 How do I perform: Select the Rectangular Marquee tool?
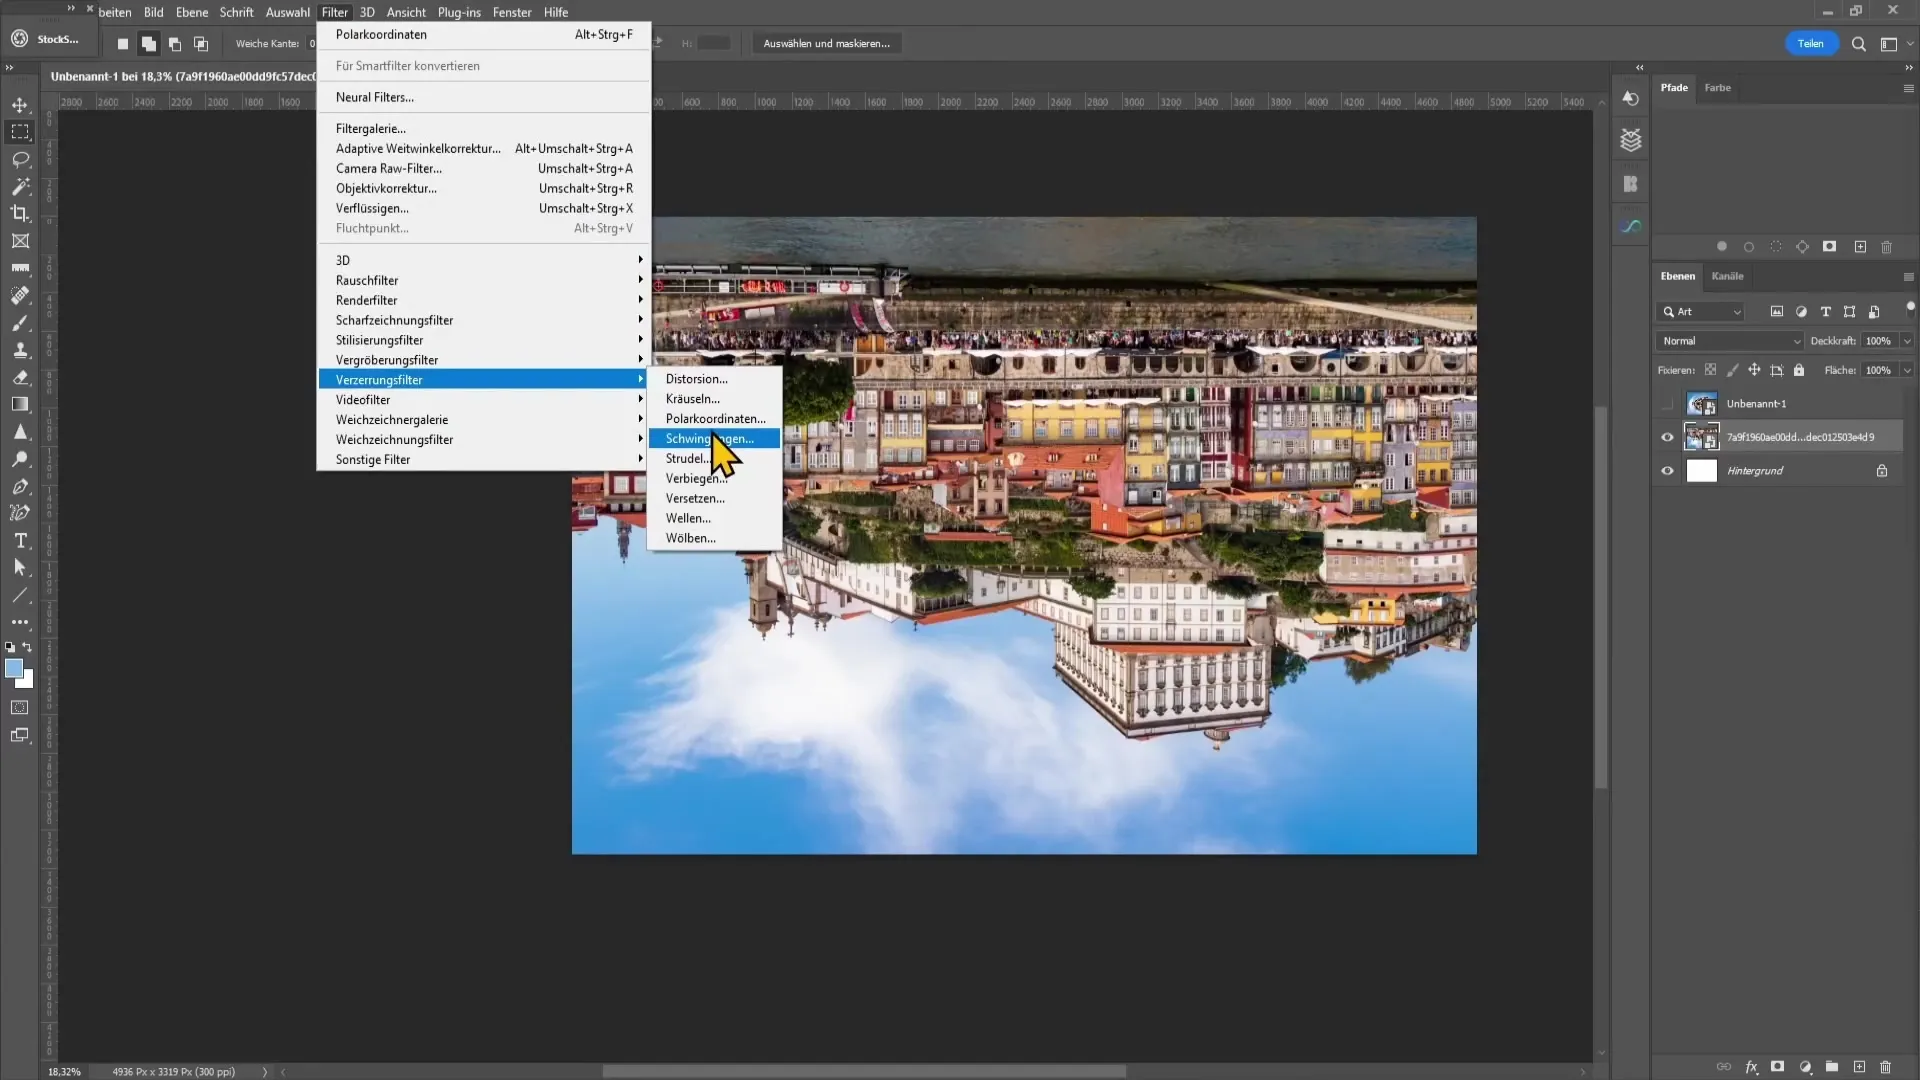click(x=20, y=132)
